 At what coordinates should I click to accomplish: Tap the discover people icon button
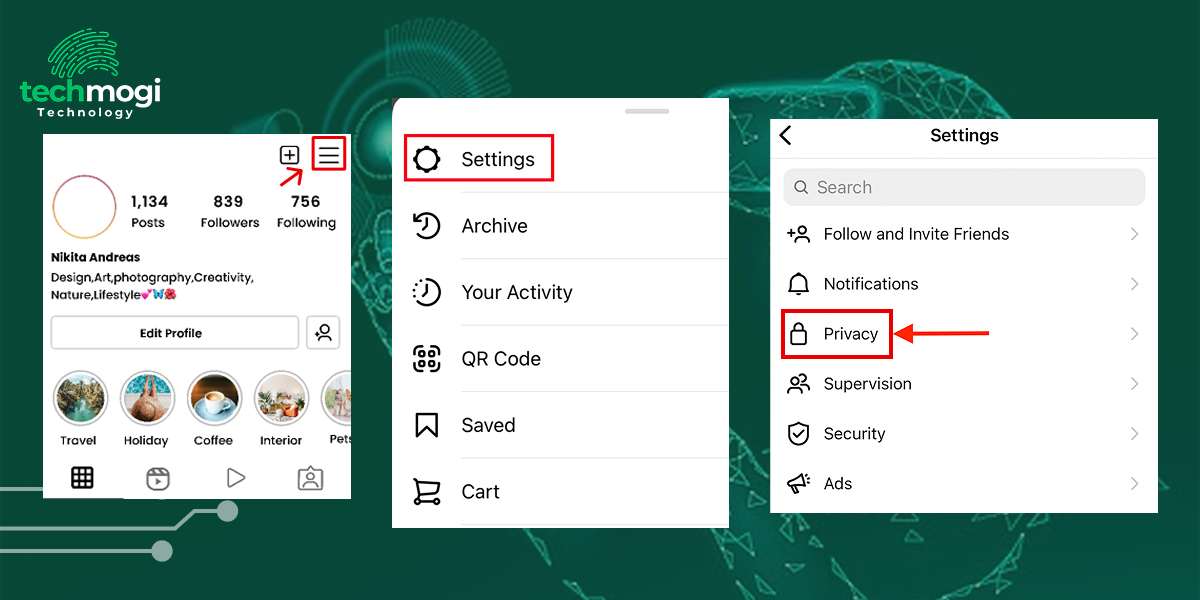coord(323,333)
